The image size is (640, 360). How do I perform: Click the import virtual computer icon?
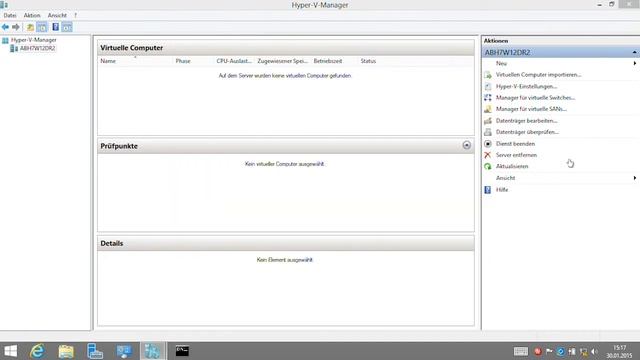pyautogui.click(x=488, y=75)
